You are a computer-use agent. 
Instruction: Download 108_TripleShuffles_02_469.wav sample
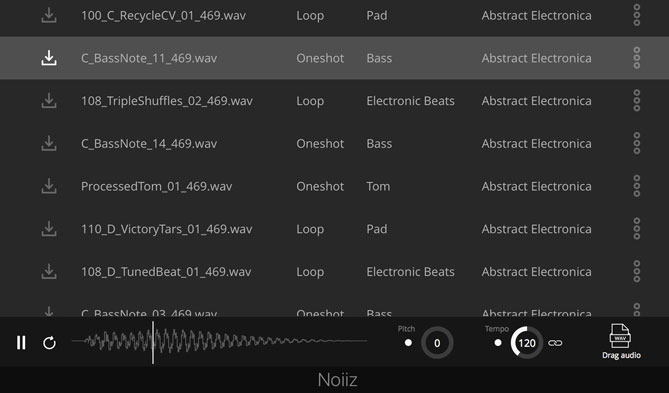point(49,101)
